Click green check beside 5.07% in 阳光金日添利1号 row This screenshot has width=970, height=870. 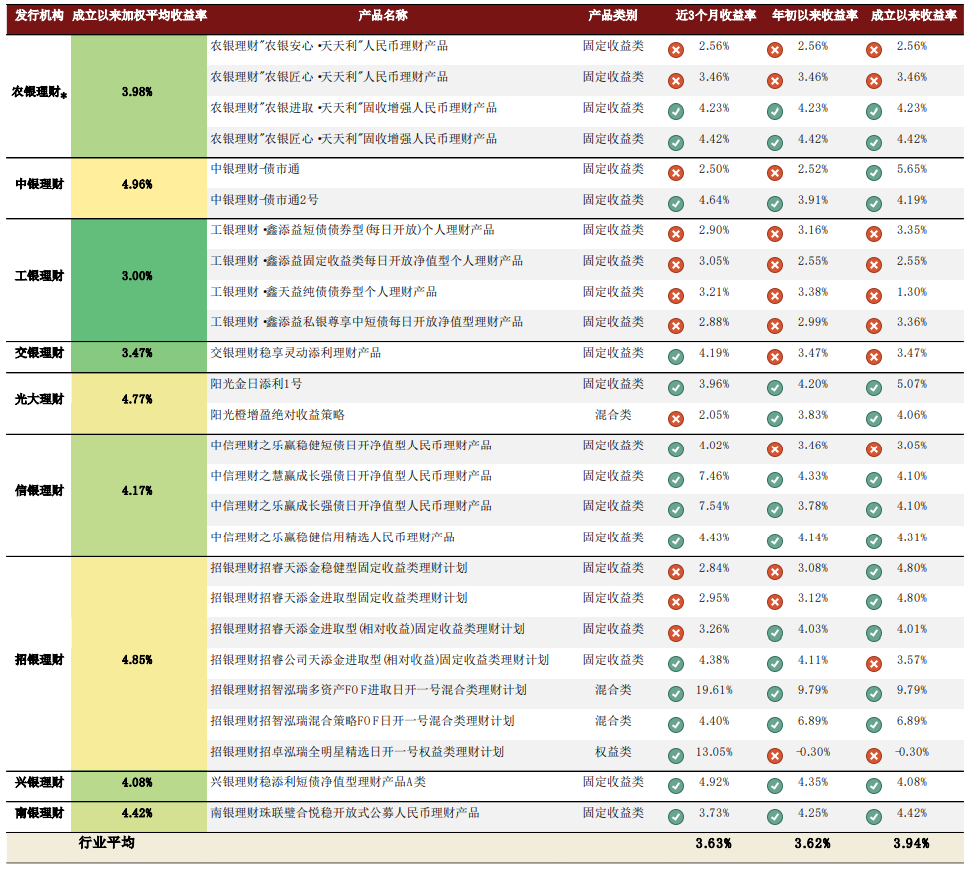coord(873,388)
